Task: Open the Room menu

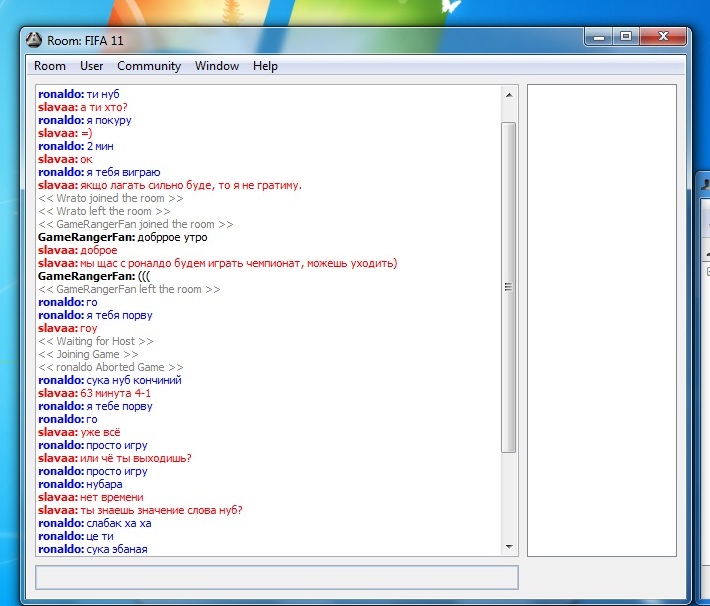Action: 50,66
